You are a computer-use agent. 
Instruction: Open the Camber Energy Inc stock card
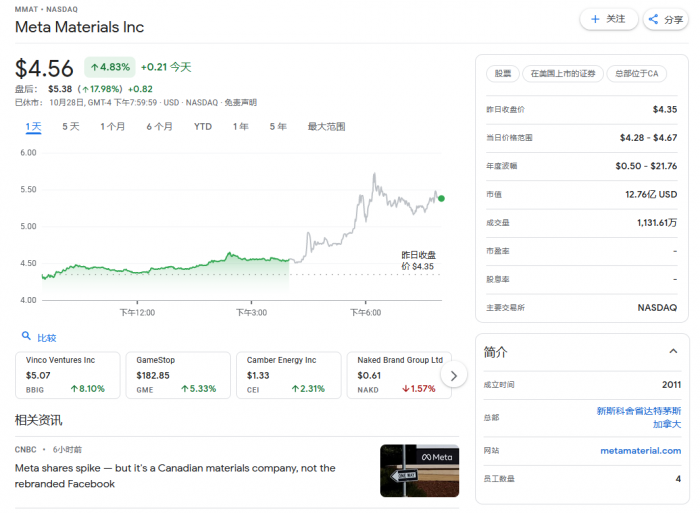(x=287, y=374)
